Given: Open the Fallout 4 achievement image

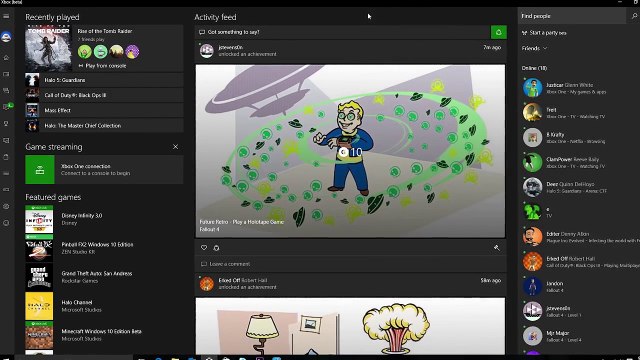Looking at the screenshot, I should [350, 151].
